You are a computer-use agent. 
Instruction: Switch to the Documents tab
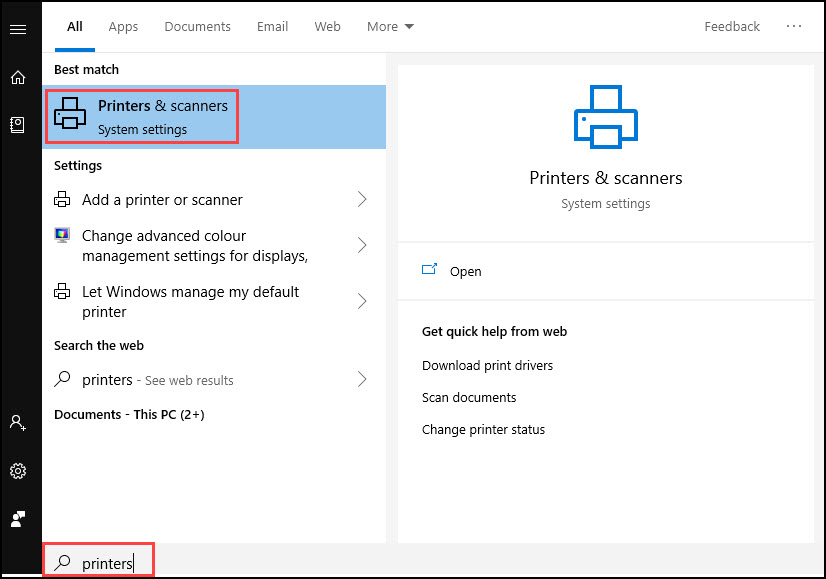(197, 27)
